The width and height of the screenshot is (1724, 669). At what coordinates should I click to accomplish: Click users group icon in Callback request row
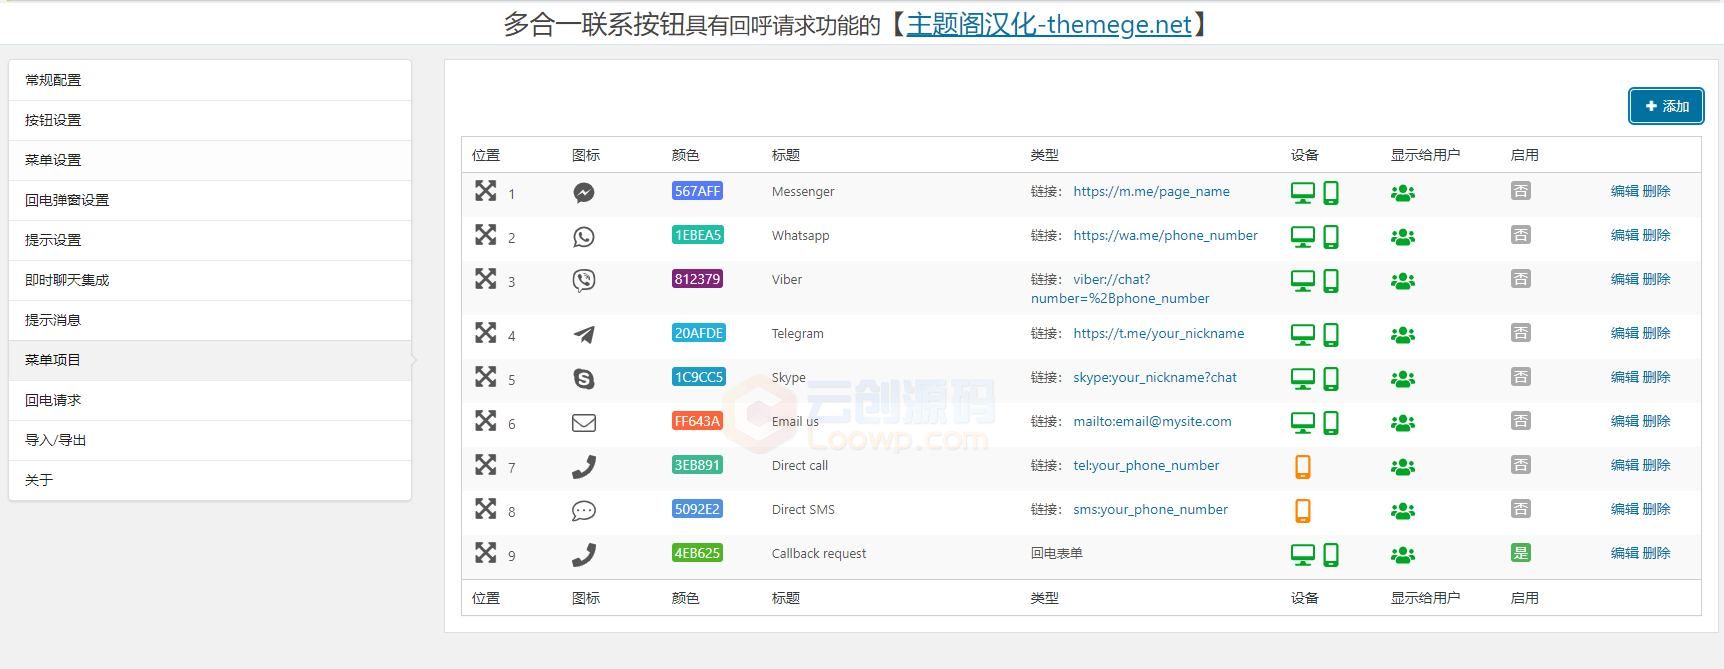pos(1403,555)
